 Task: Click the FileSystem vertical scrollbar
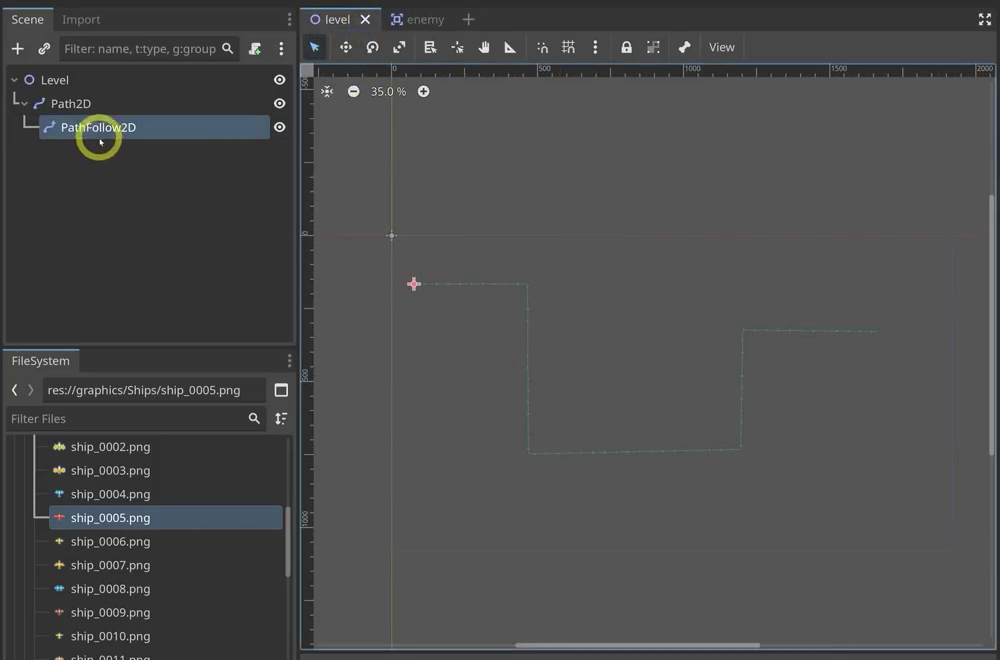click(288, 542)
